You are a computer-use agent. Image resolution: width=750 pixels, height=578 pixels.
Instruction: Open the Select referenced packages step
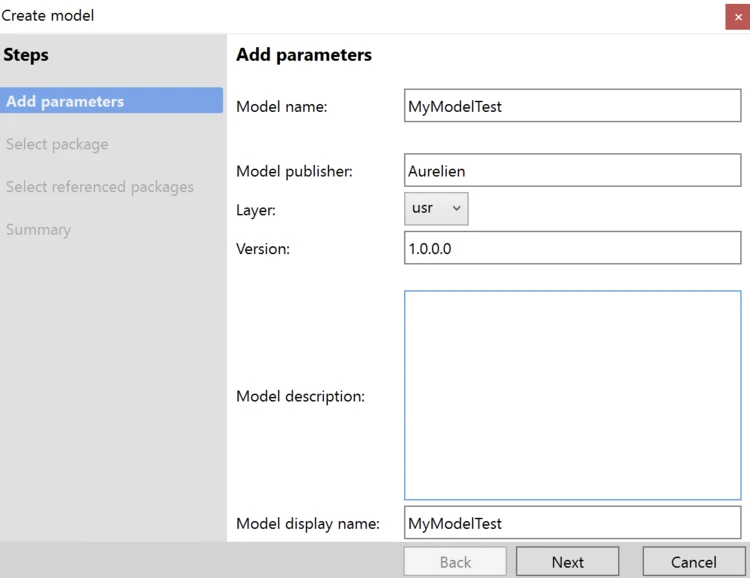coord(100,187)
